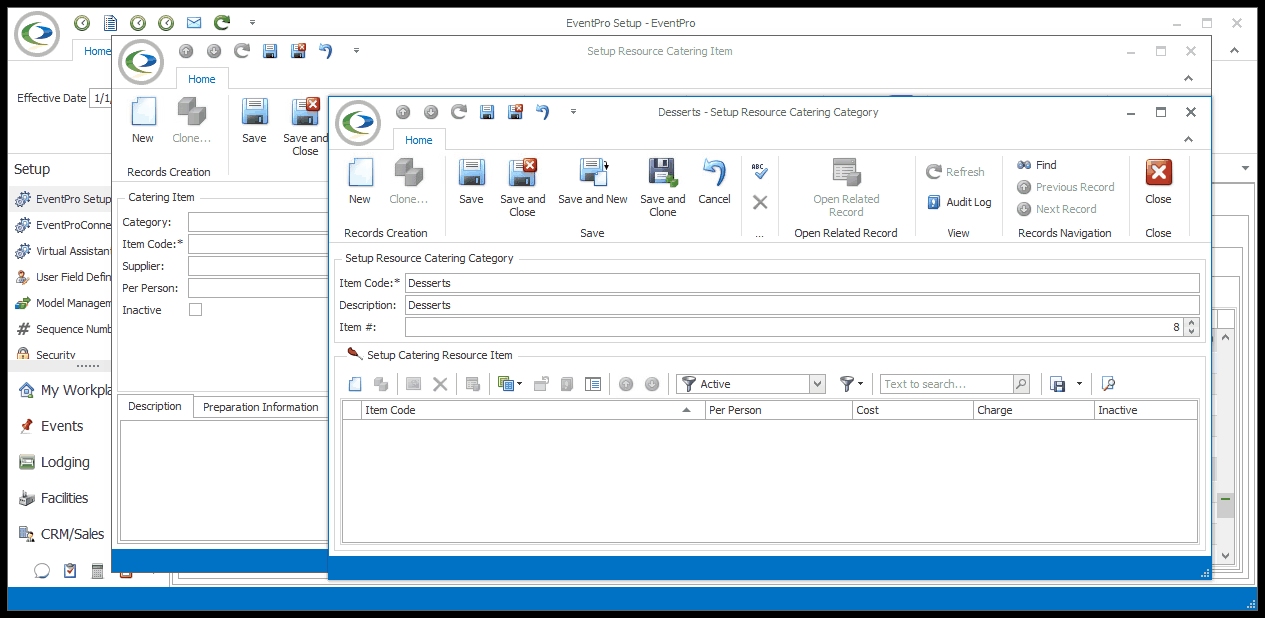Click the grey X delete icon in the ribbon
Viewport: 1265px width, 618px height.
coord(760,202)
